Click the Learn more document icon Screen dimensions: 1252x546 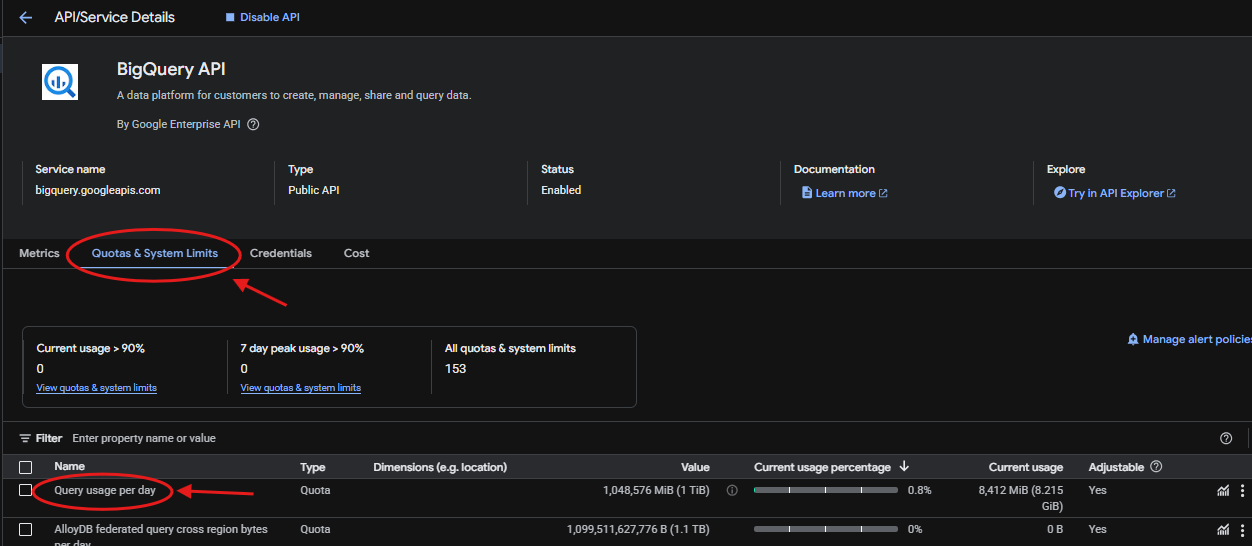807,193
